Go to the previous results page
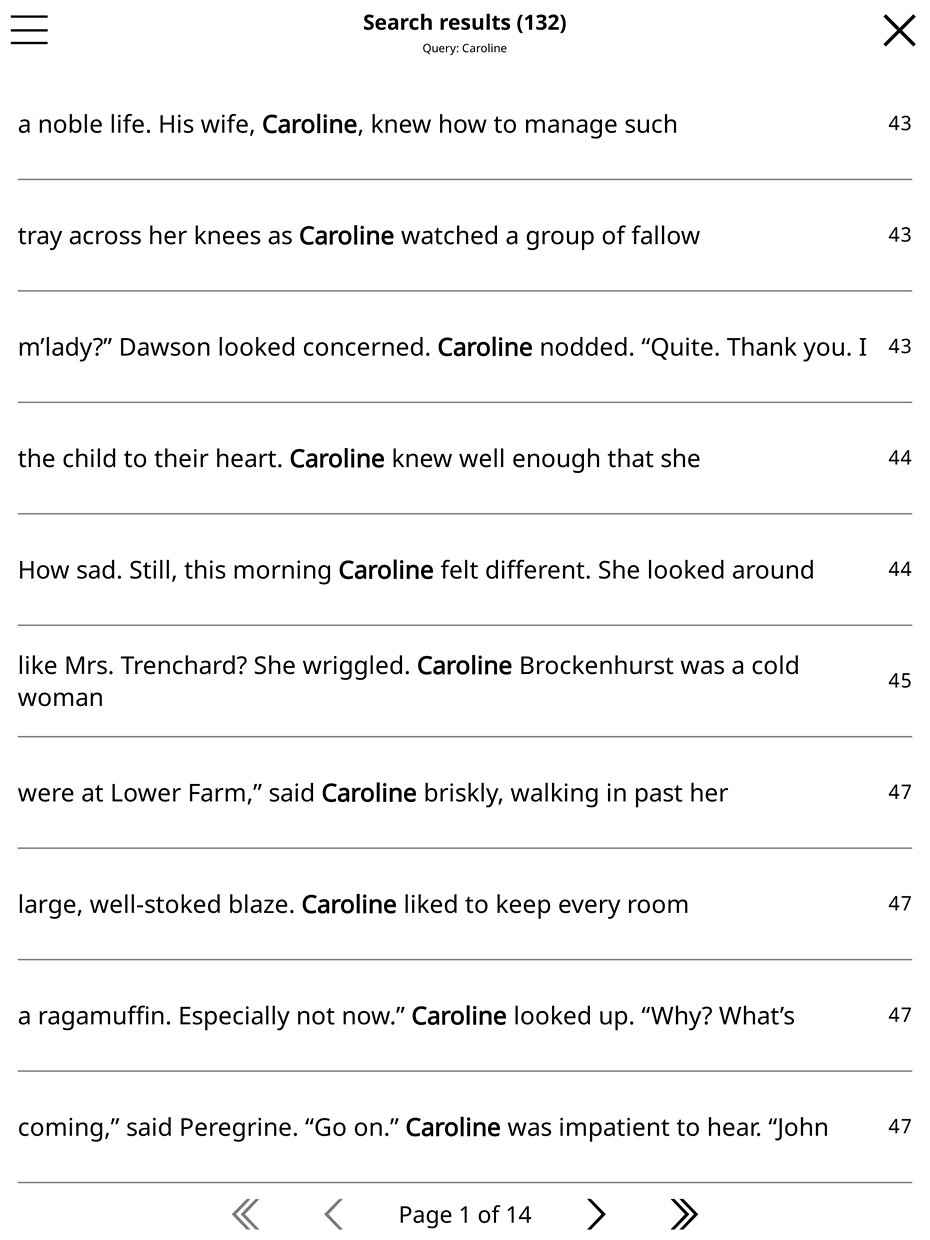Image resolution: width=930 pixels, height=1240 pixels. pyautogui.click(x=334, y=1215)
